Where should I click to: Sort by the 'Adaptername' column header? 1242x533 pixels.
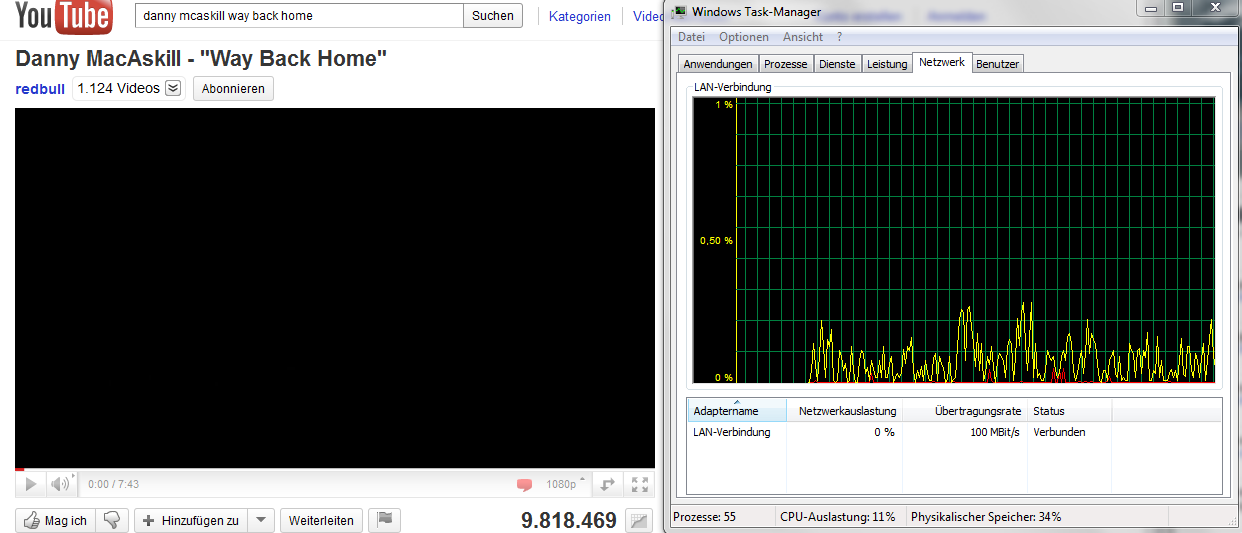coord(737,411)
